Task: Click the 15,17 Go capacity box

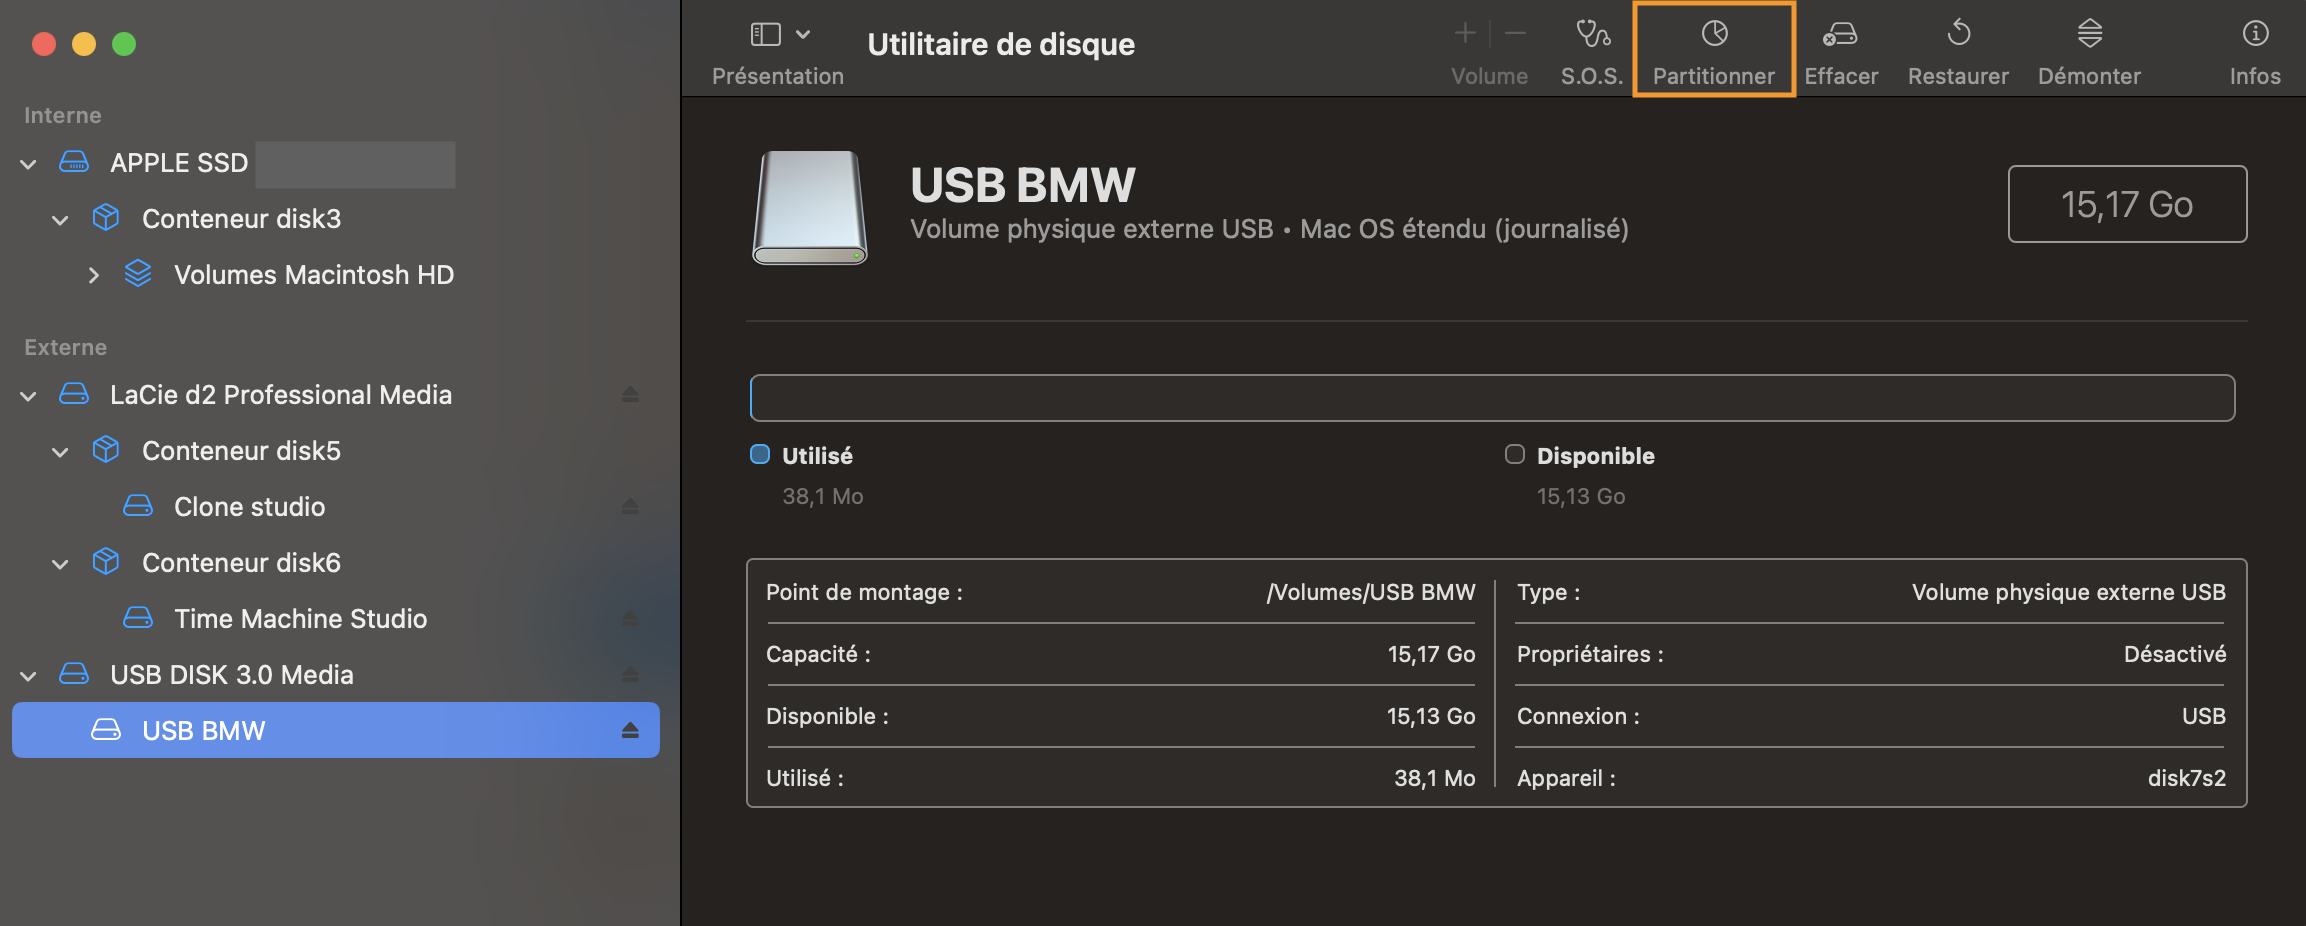Action: coord(2127,204)
